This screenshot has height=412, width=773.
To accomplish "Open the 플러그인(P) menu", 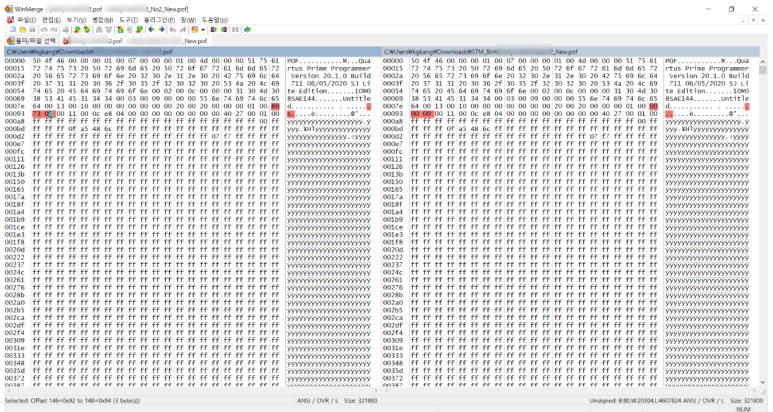I will tap(159, 20).
